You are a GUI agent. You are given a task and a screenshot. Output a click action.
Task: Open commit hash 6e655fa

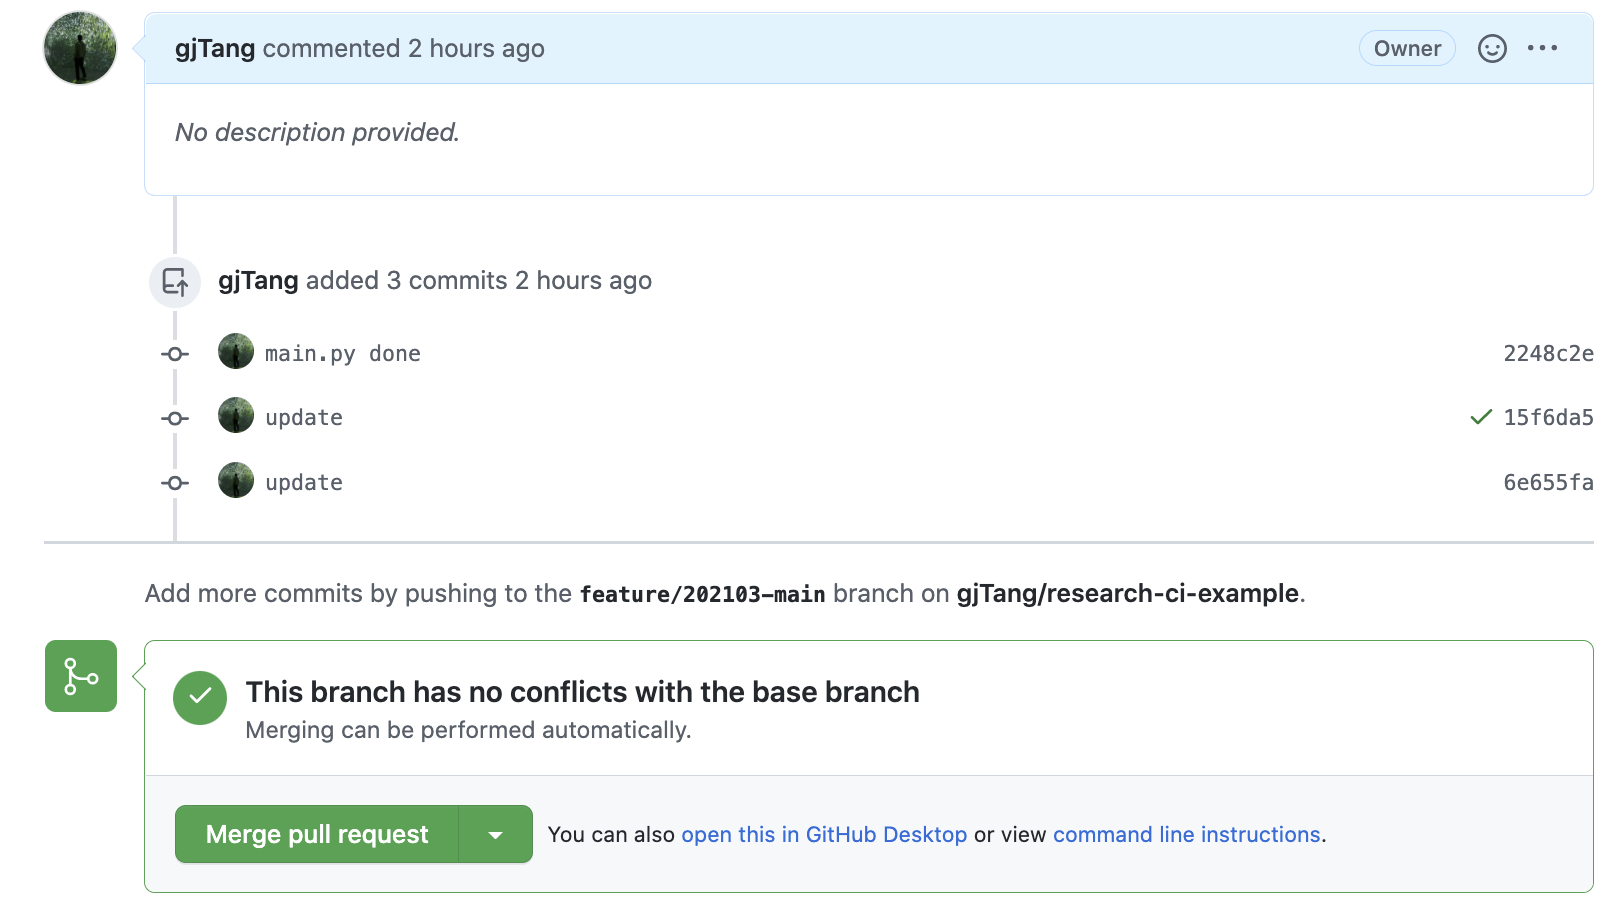(1548, 482)
